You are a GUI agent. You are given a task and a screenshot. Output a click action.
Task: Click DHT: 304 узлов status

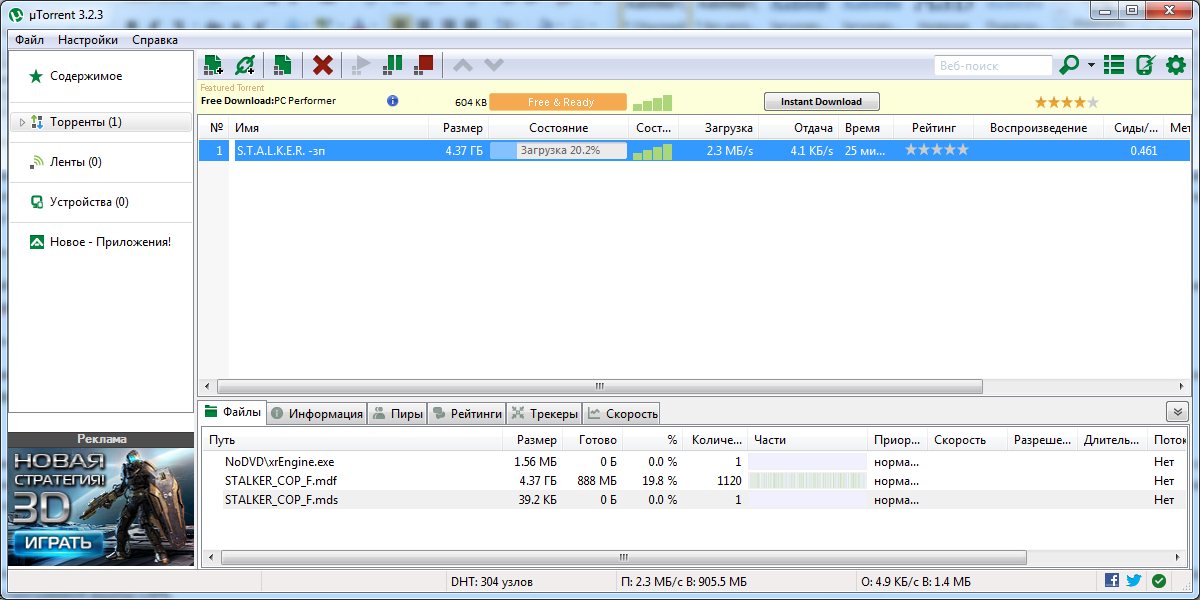pos(492,581)
